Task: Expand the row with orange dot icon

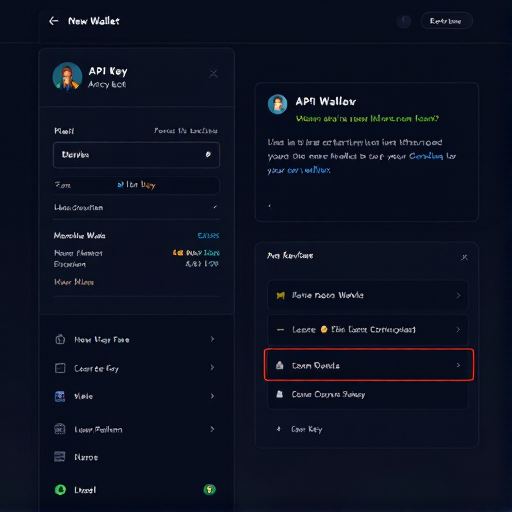Action: 368,330
